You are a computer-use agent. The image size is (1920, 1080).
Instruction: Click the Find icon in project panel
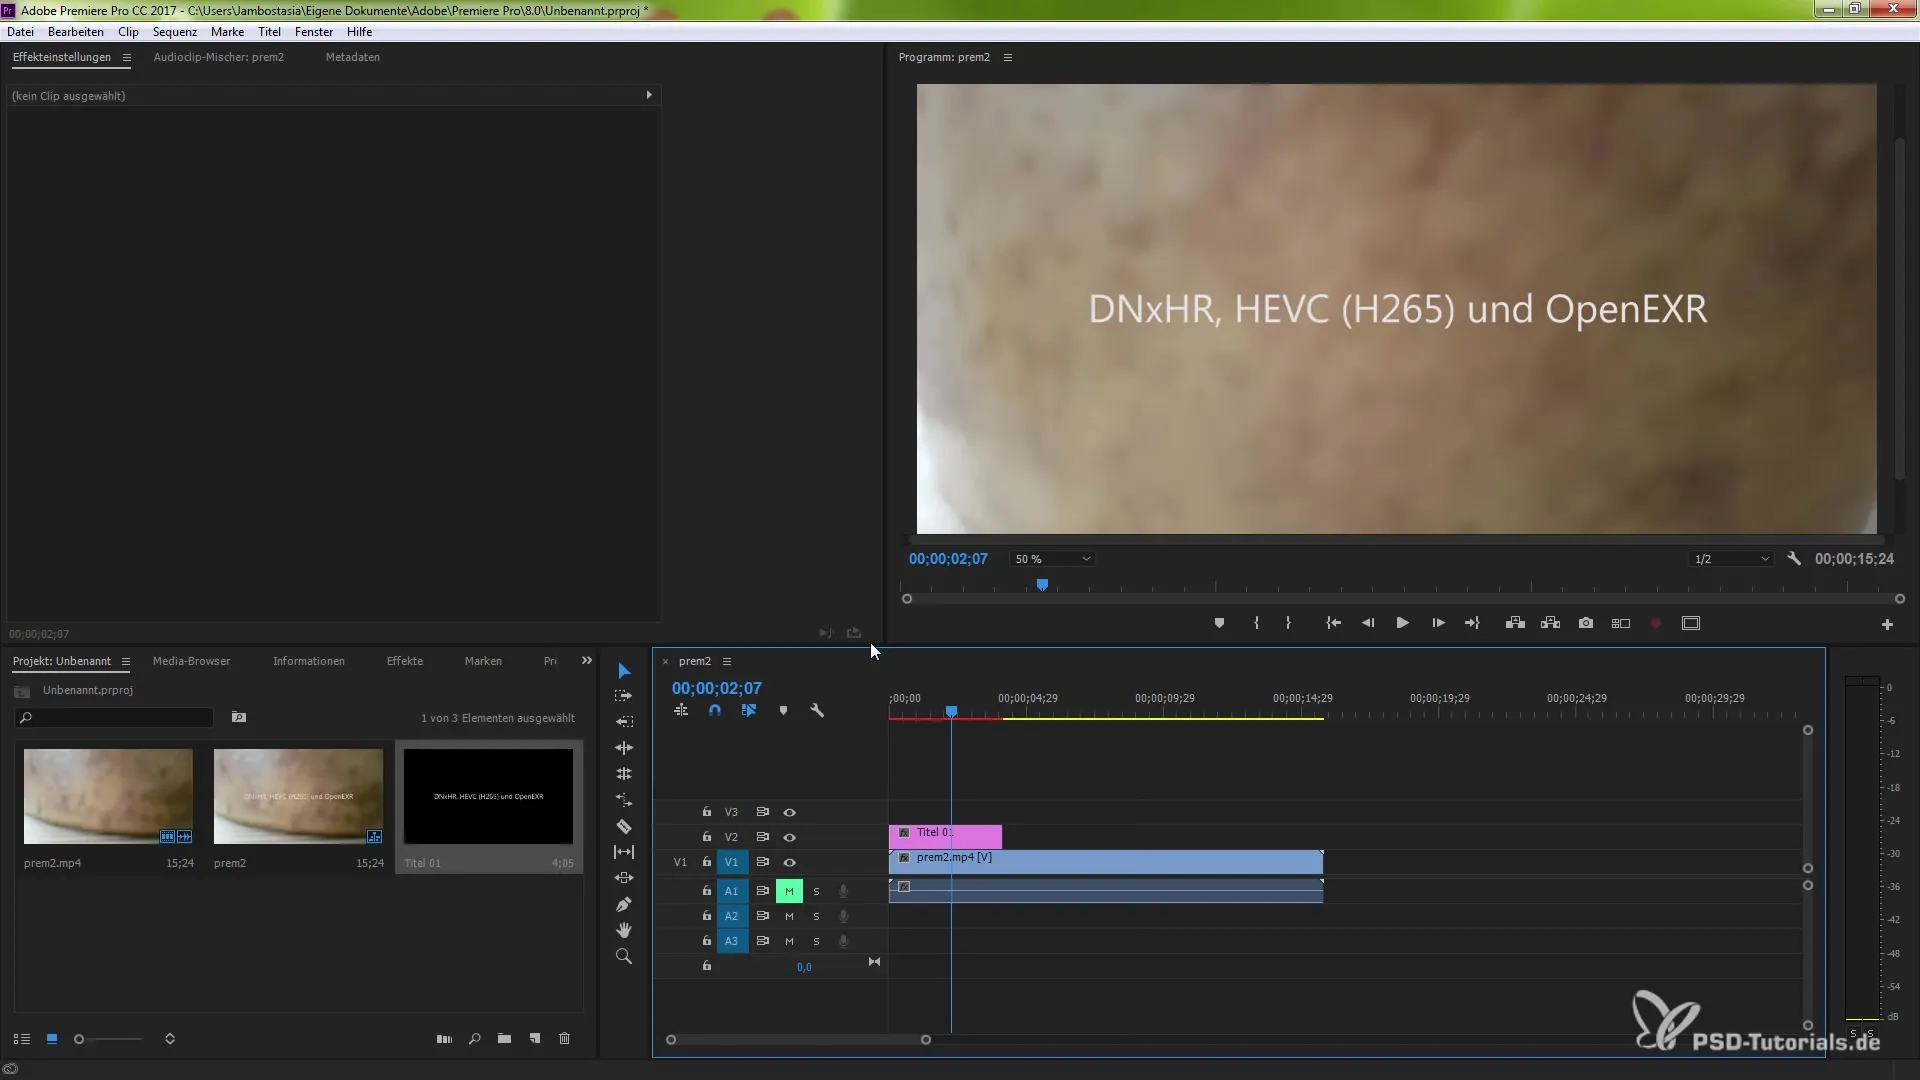[475, 1040]
